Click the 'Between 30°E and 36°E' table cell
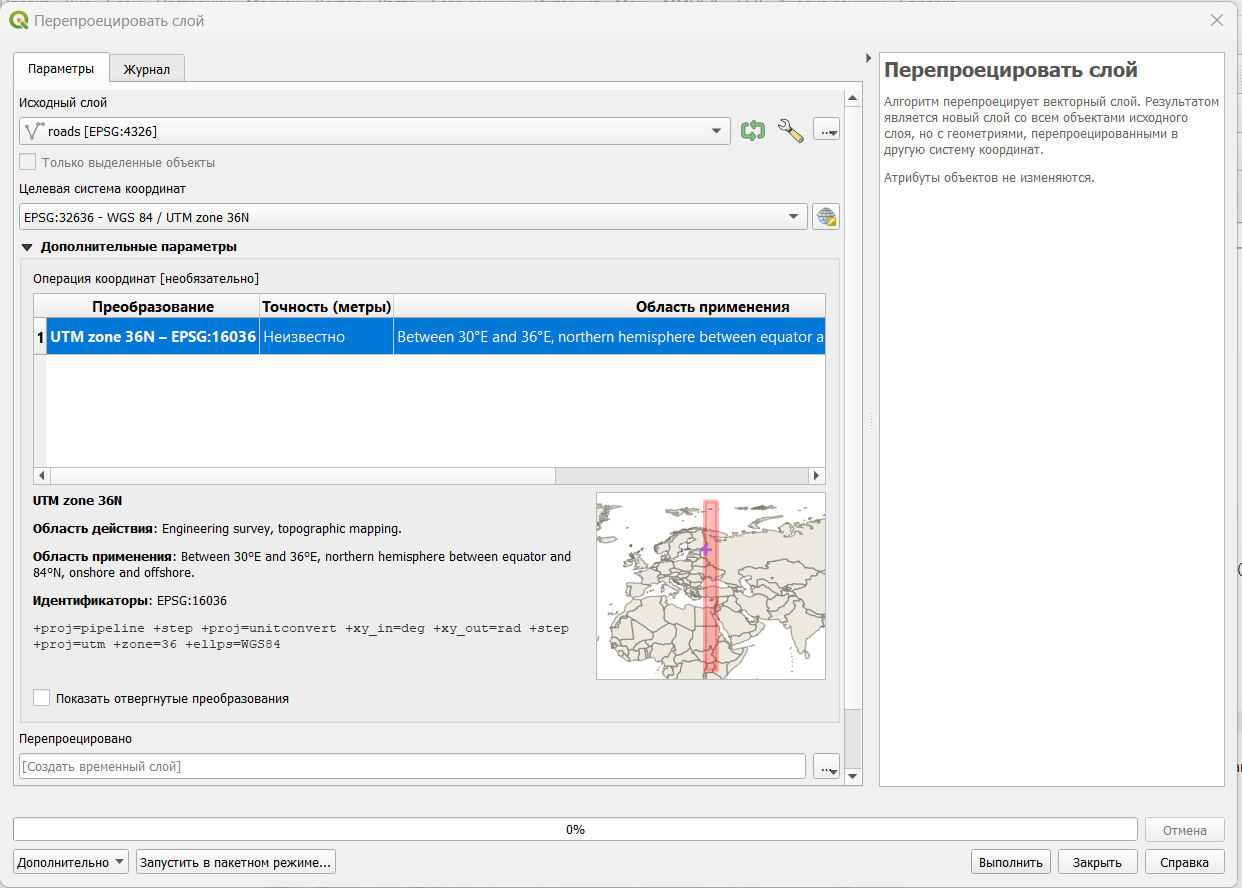1242x888 pixels. [x=610, y=337]
